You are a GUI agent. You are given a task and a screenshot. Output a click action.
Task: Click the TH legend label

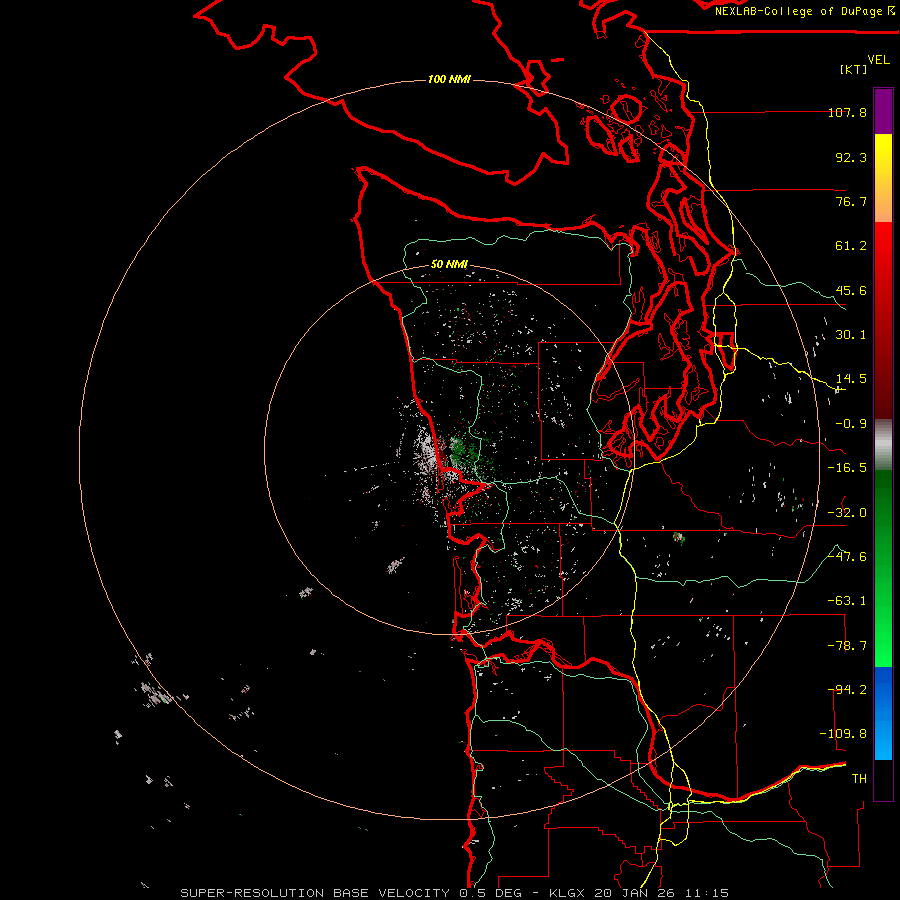pos(859,779)
